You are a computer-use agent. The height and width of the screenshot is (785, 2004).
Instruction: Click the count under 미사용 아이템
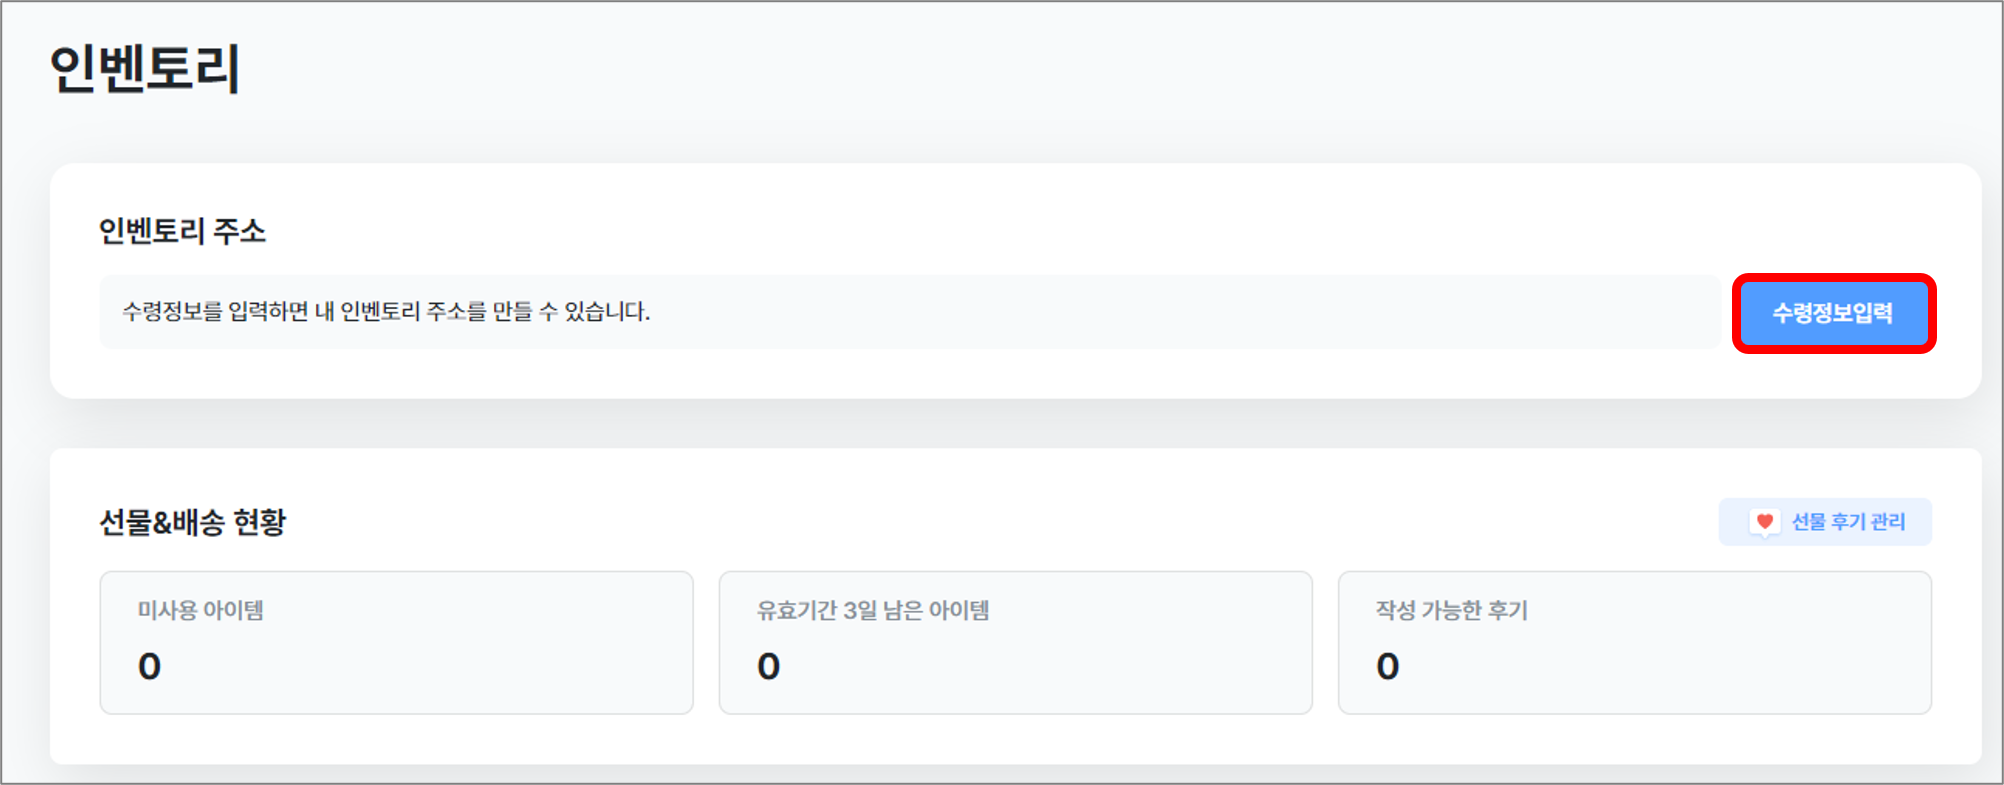[149, 666]
